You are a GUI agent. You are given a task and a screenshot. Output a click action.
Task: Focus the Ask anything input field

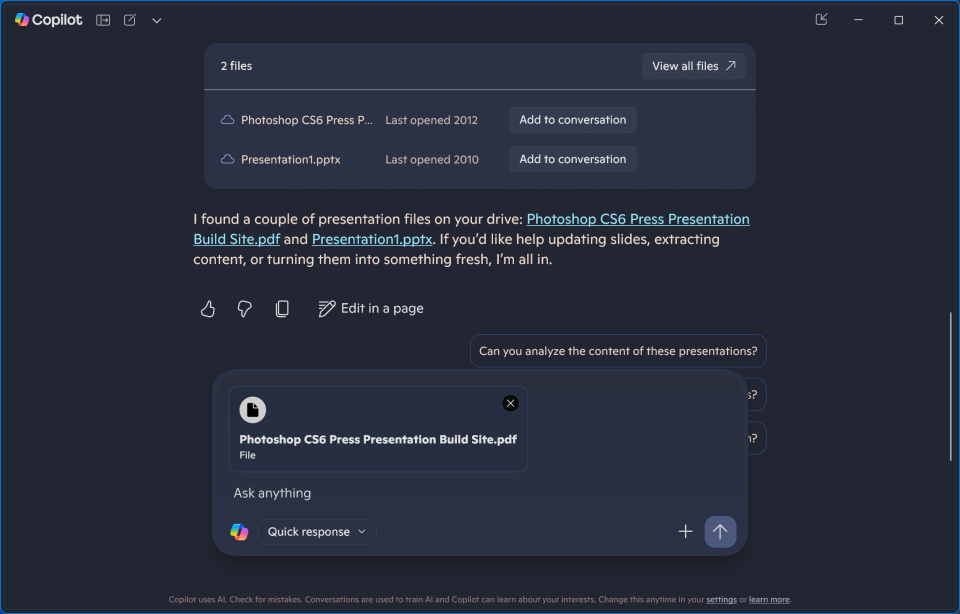point(479,493)
